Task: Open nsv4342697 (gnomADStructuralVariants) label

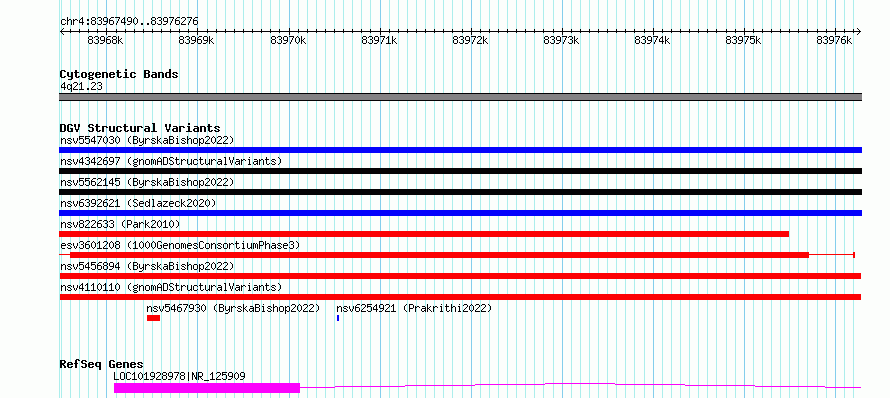Action: 171,161
